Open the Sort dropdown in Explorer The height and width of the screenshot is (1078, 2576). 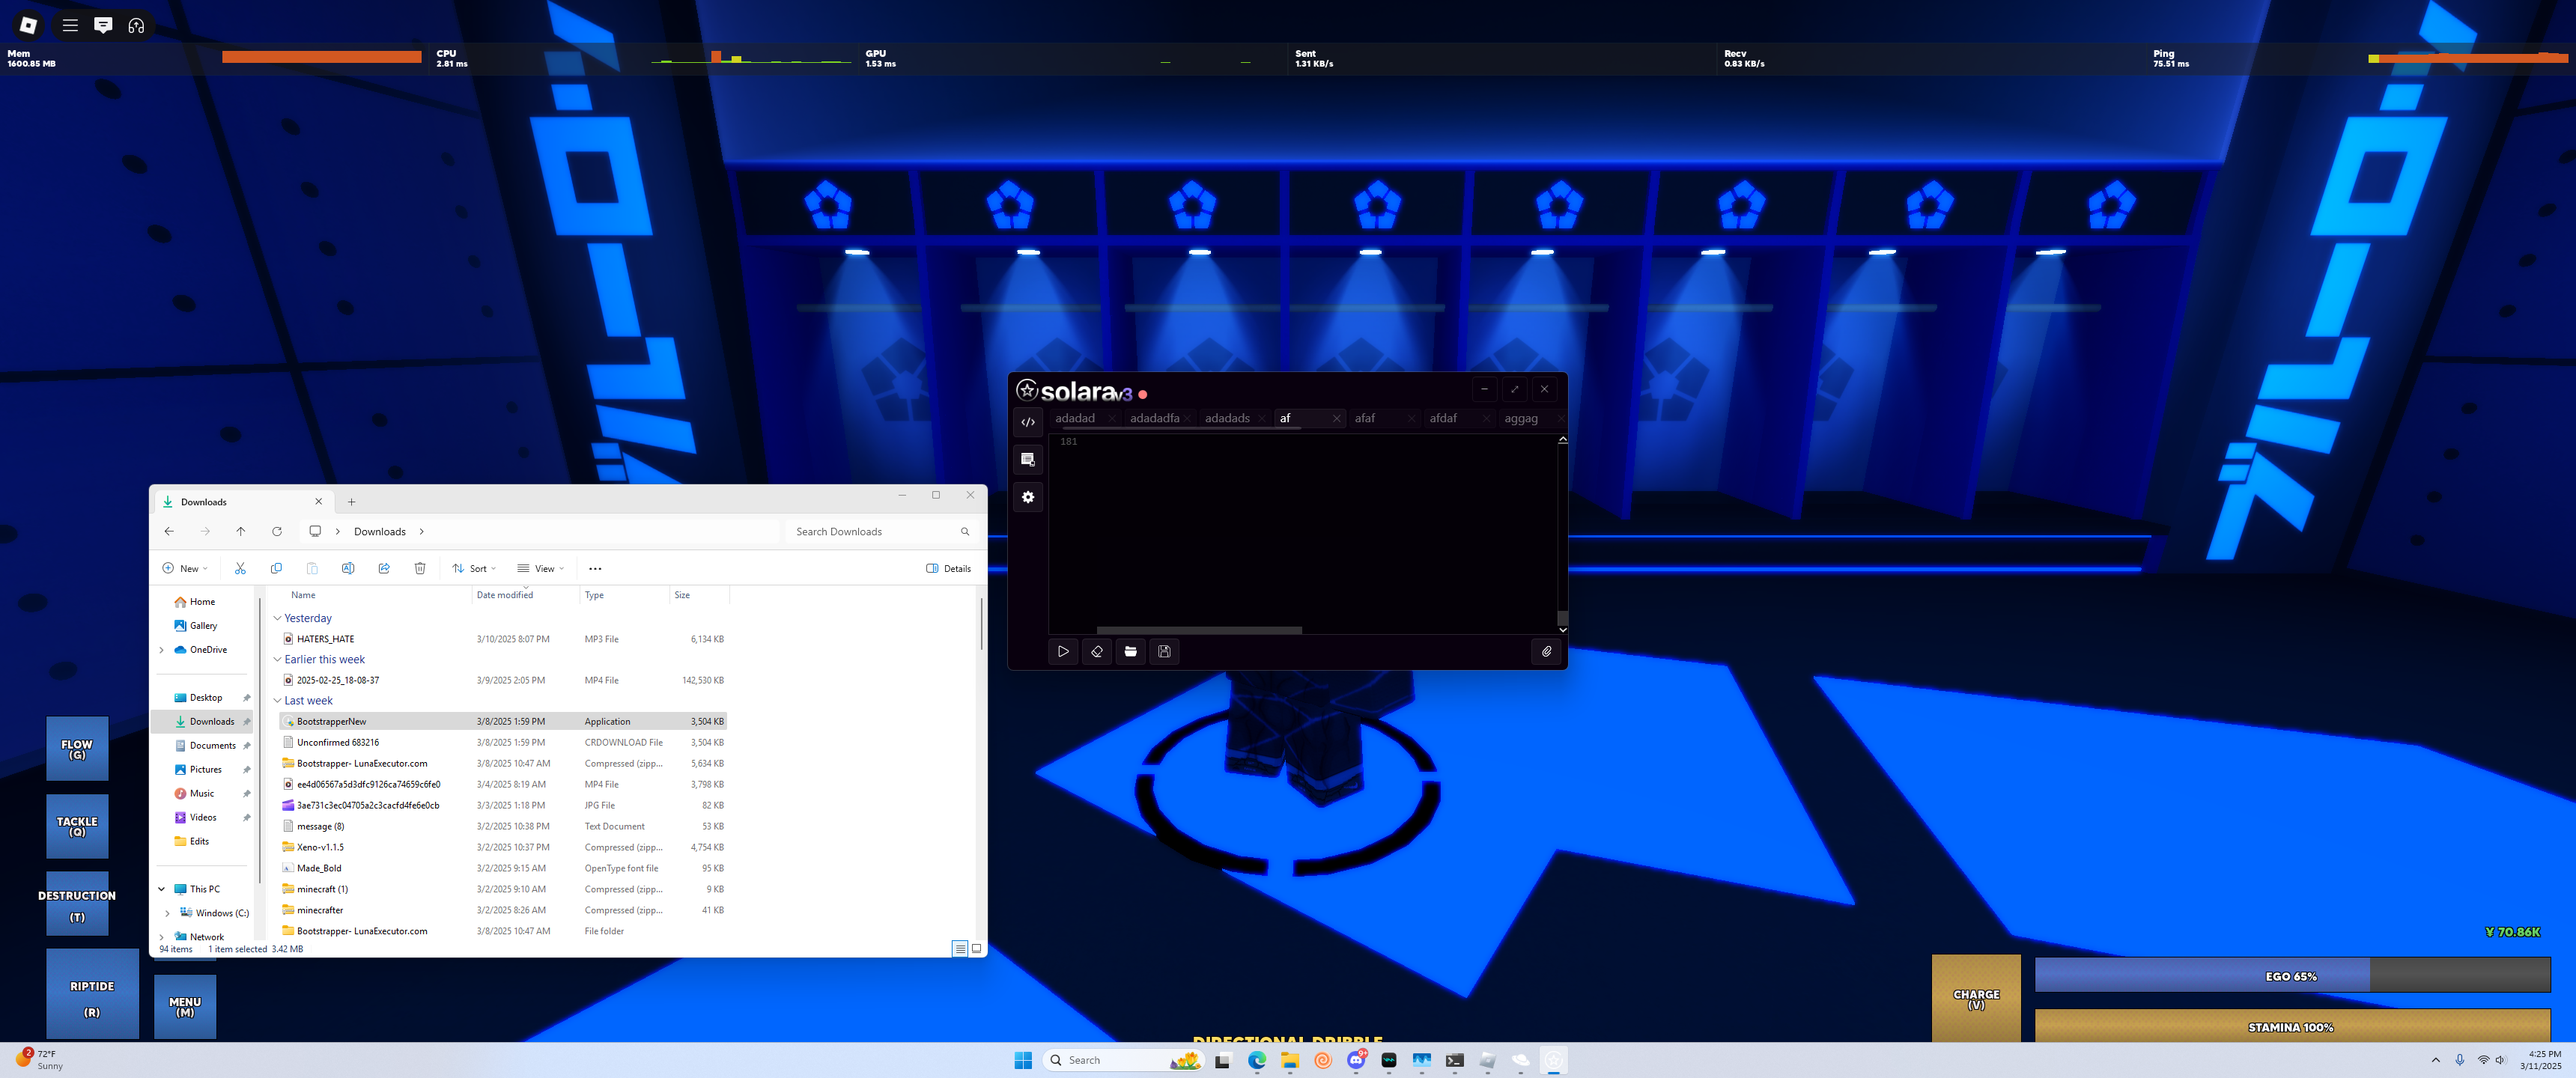(474, 568)
